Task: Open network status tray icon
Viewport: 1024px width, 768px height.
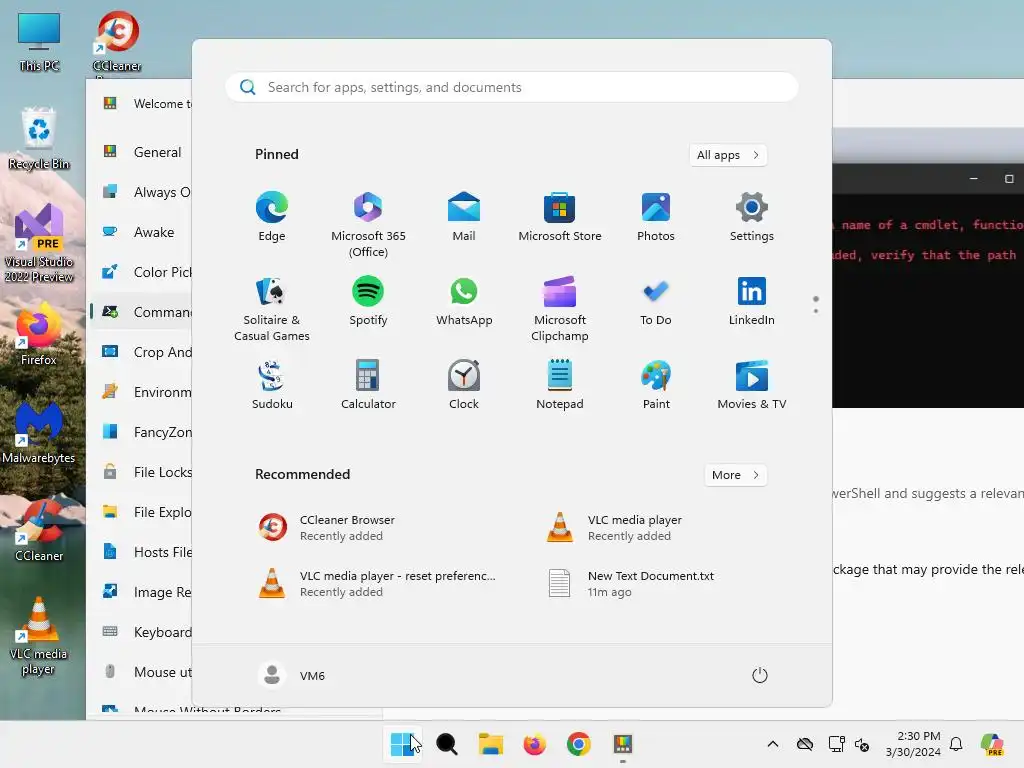Action: [x=837, y=744]
